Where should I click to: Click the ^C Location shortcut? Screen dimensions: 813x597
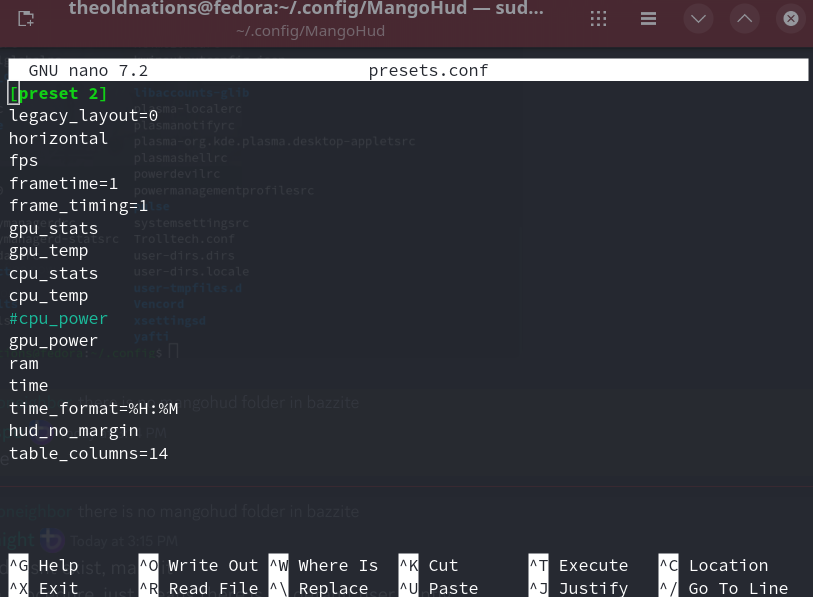point(714,565)
